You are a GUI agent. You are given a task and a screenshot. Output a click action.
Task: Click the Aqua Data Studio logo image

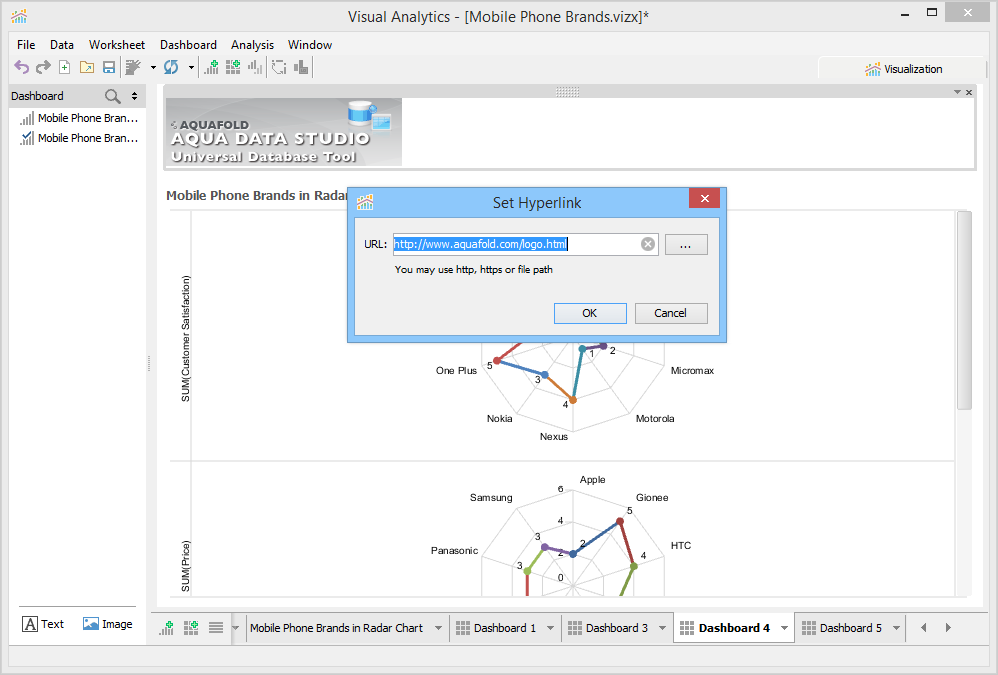[284, 132]
